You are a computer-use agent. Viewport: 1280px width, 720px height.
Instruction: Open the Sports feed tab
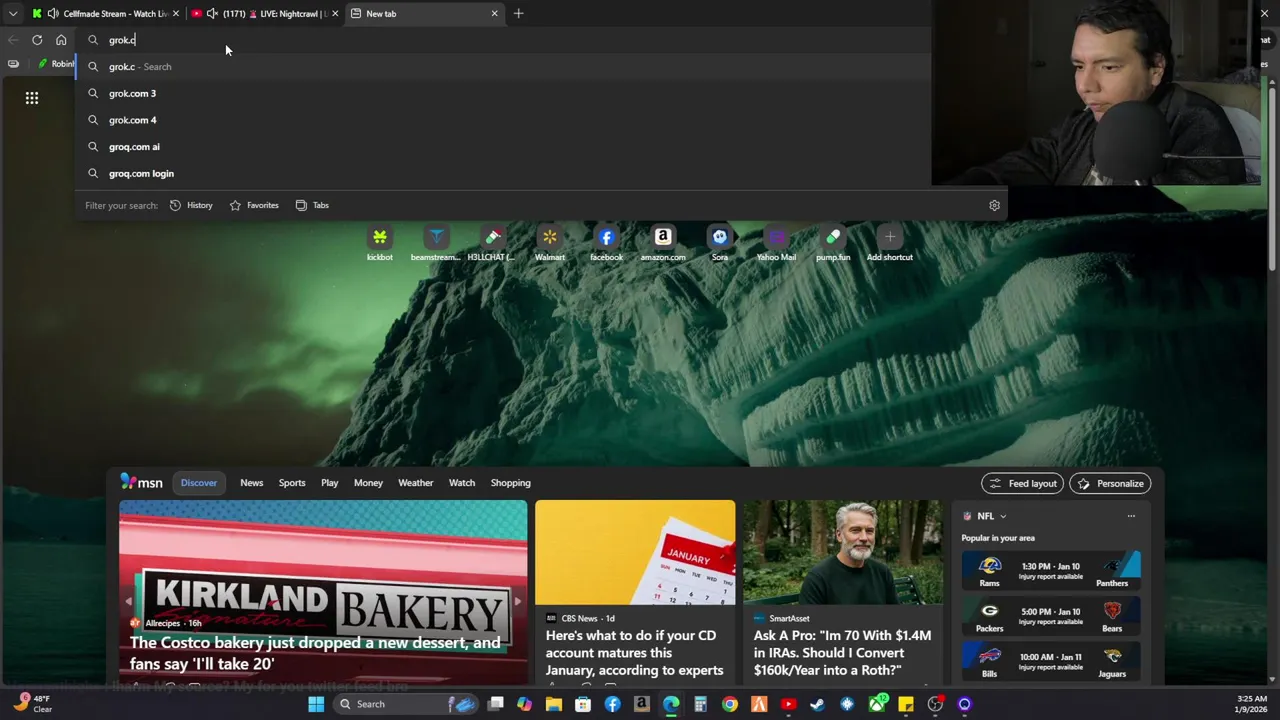coord(292,483)
